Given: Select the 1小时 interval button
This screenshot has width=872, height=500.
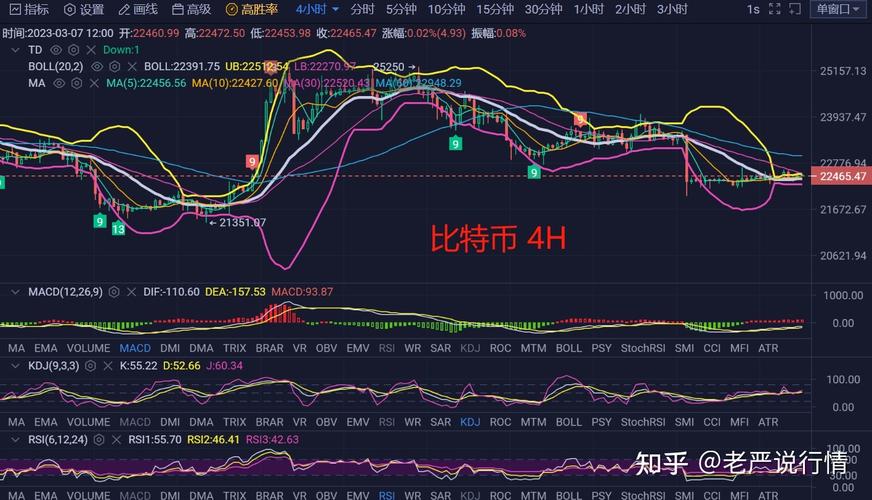Looking at the screenshot, I should 589,9.
